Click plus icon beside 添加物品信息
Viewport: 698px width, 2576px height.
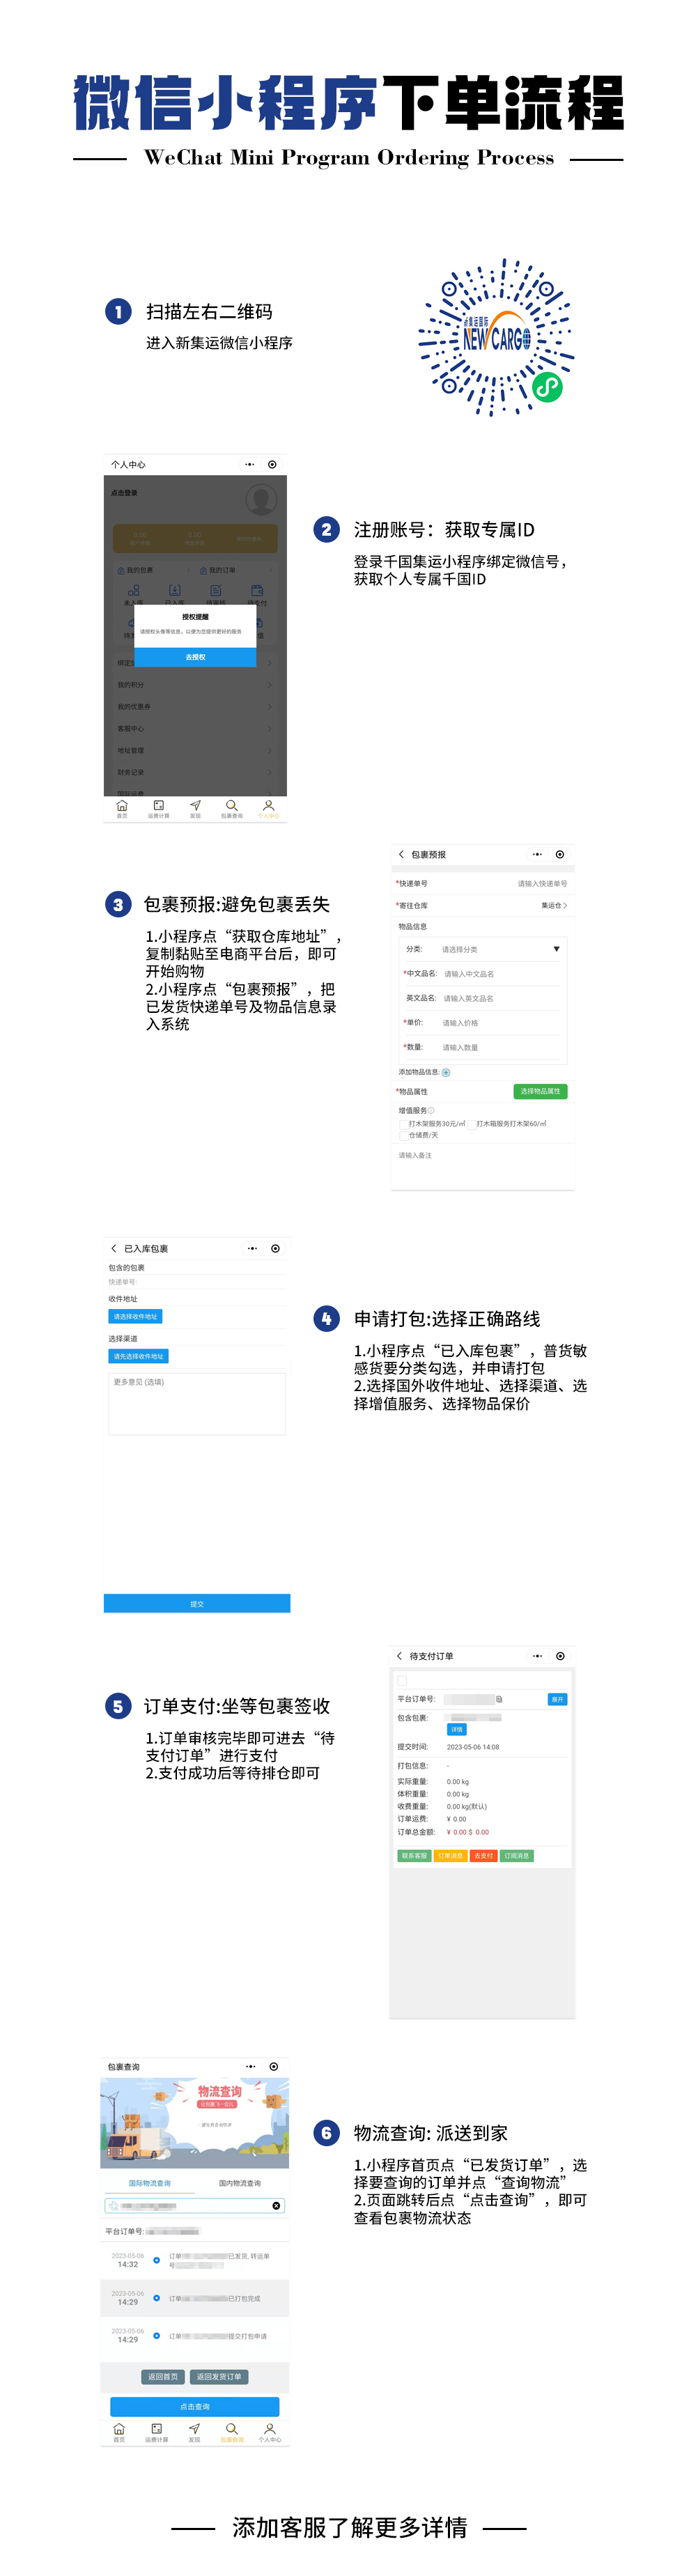(446, 1072)
